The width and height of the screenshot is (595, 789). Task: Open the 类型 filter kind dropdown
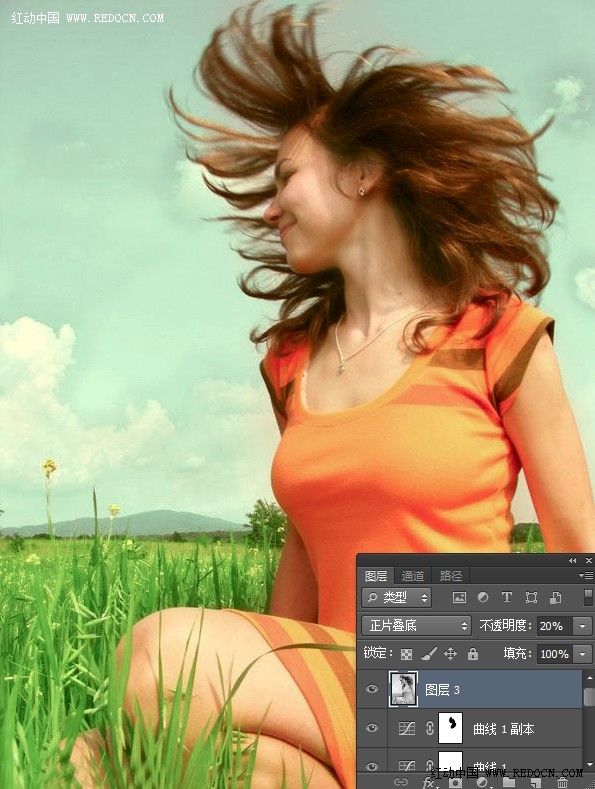[x=397, y=597]
